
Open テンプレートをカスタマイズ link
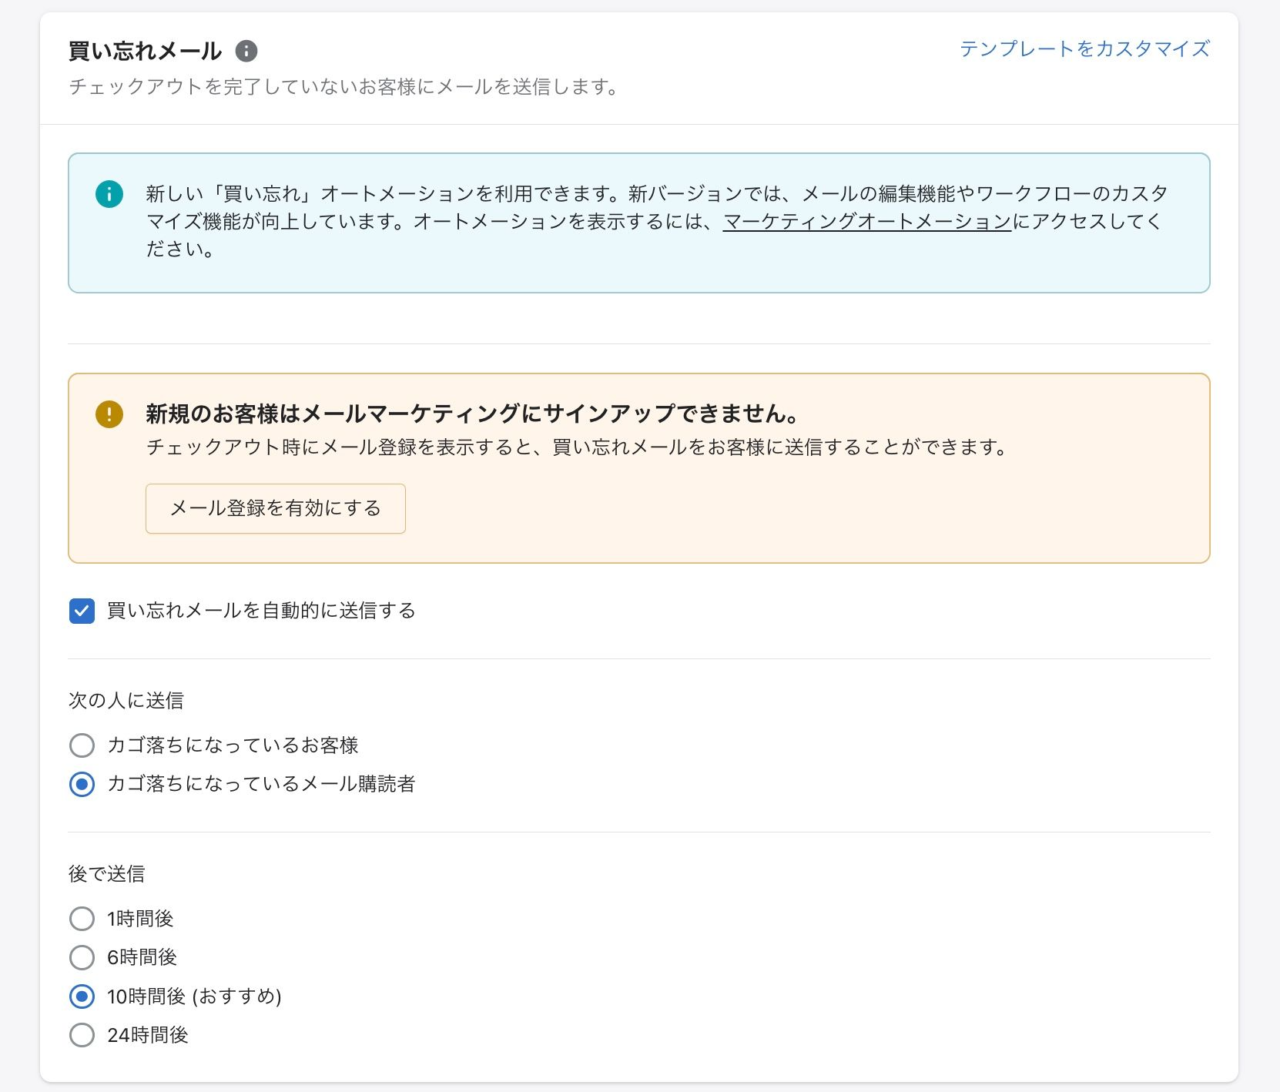point(1084,49)
